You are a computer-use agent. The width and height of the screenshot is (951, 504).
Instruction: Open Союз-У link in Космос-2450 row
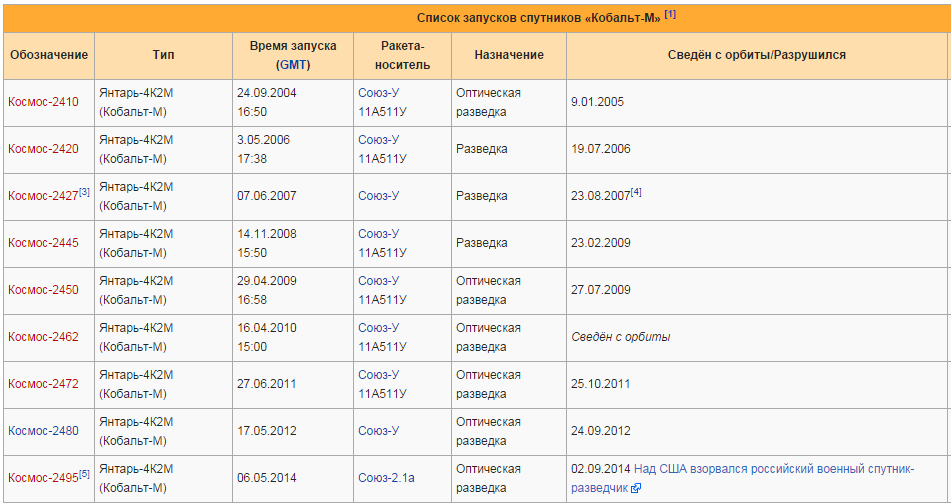click(378, 281)
